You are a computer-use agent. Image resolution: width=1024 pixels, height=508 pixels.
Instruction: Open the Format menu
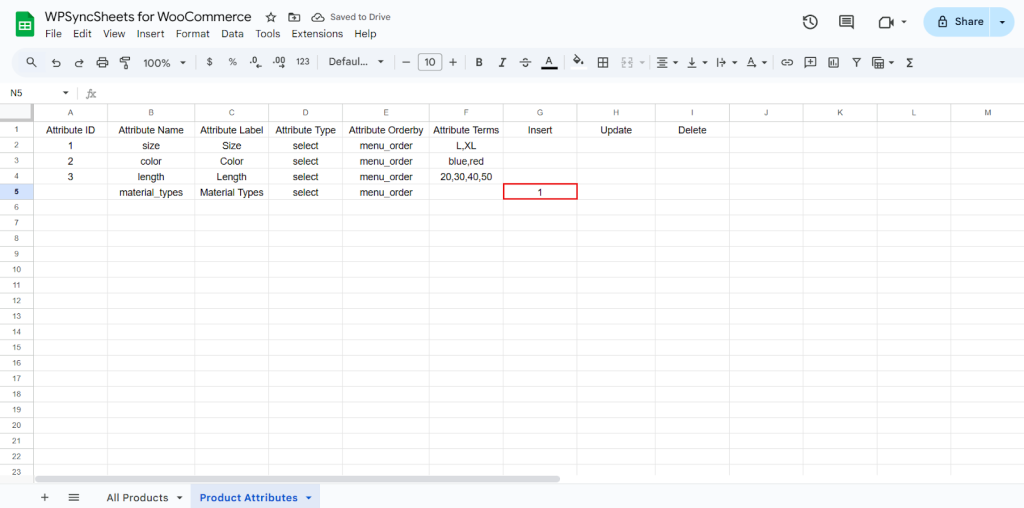(x=193, y=34)
